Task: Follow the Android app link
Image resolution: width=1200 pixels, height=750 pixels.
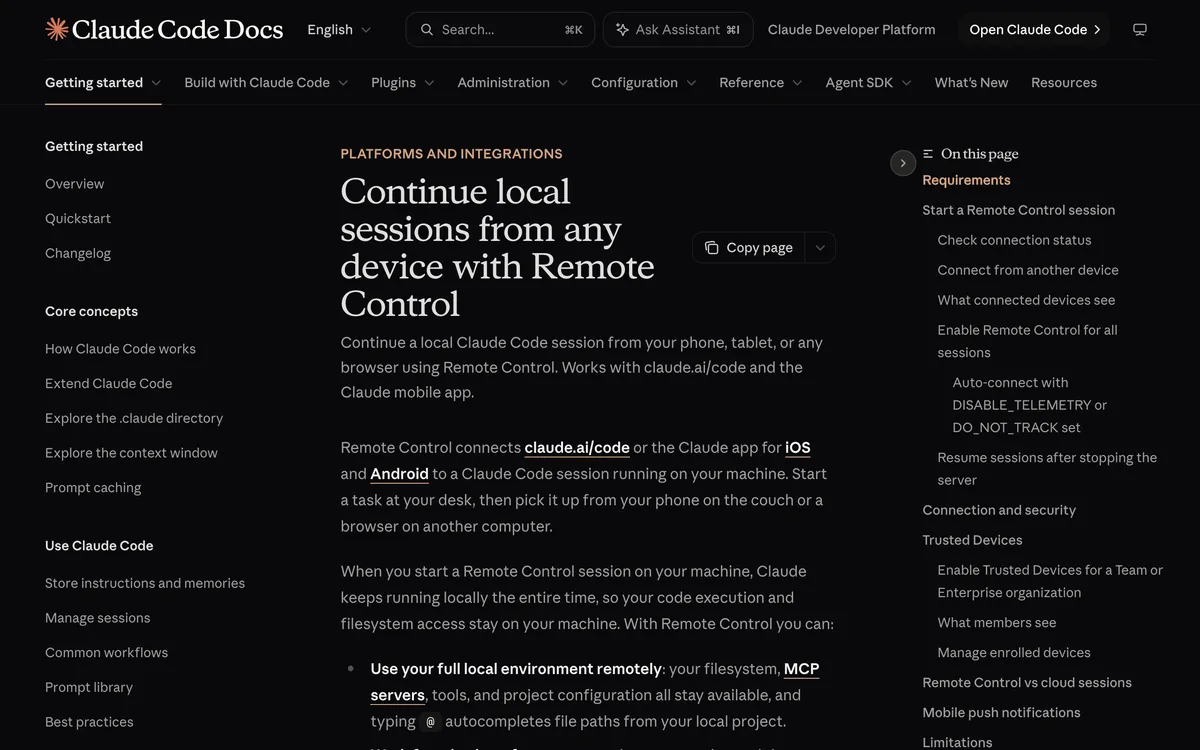Action: point(399,474)
